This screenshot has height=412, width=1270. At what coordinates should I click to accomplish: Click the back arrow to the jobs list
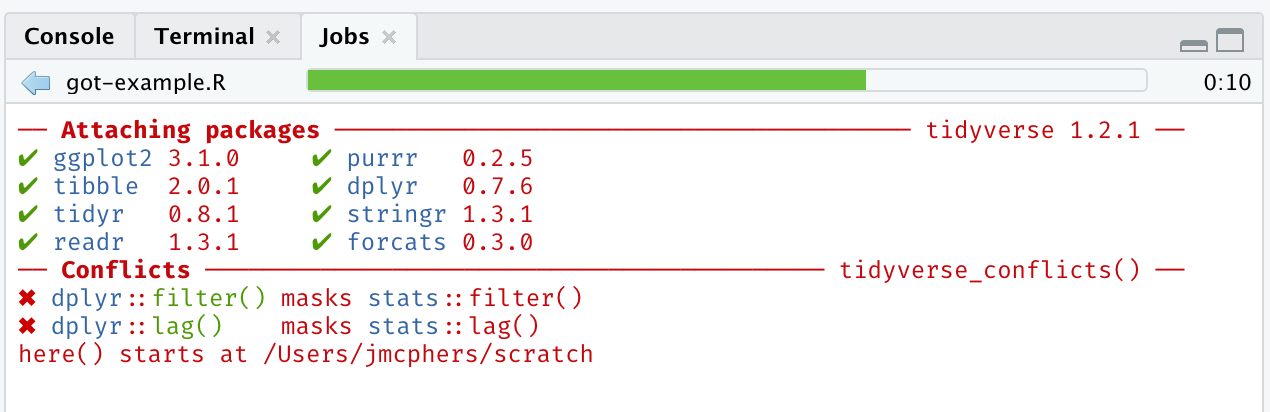coord(35,82)
